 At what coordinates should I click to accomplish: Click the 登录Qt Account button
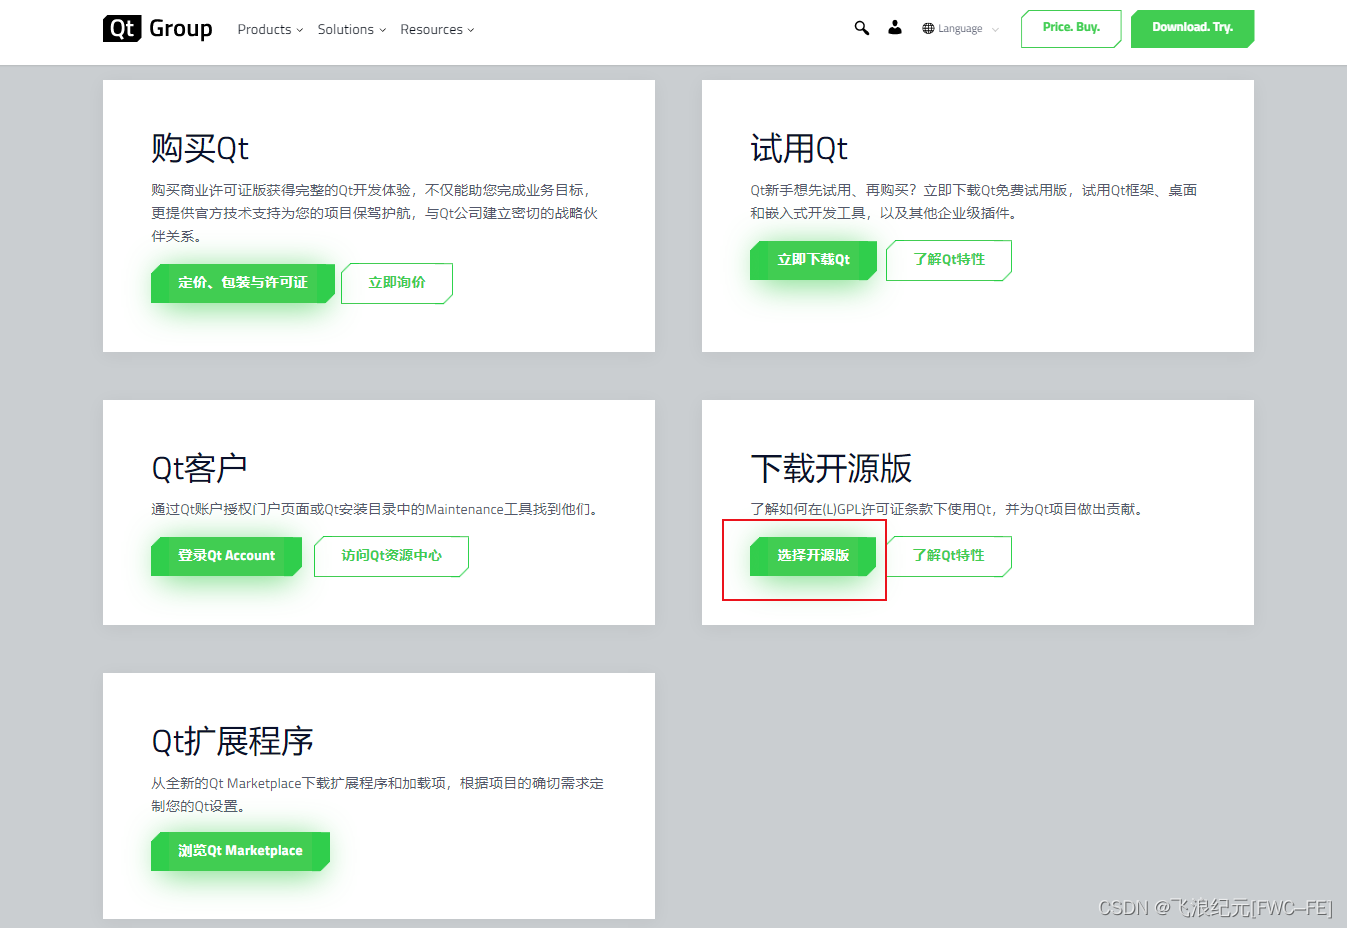226,556
